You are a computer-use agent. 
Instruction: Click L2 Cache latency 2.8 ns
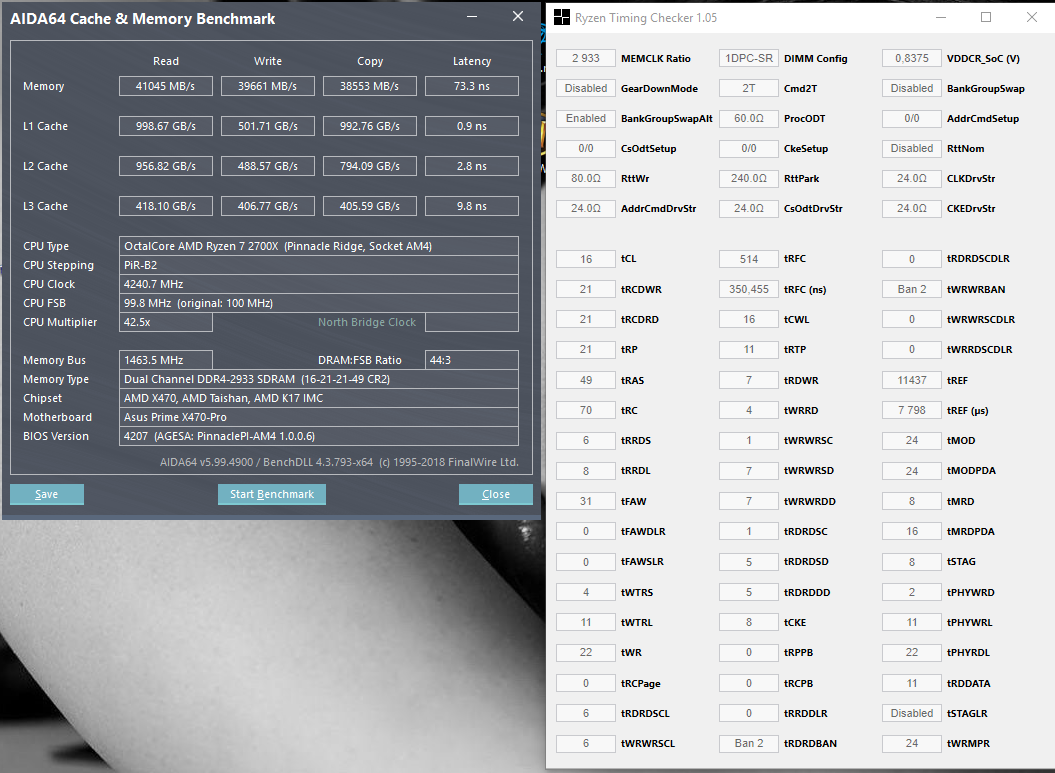tap(472, 166)
